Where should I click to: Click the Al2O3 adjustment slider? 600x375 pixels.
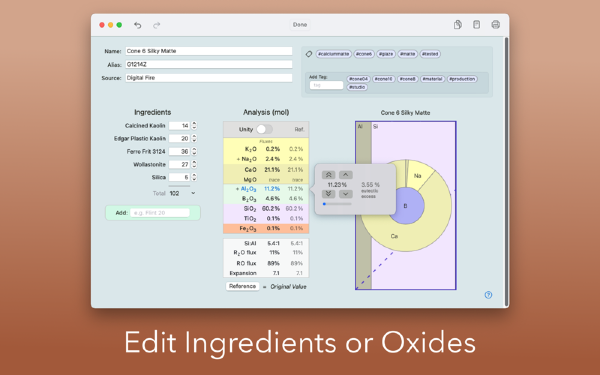337,204
